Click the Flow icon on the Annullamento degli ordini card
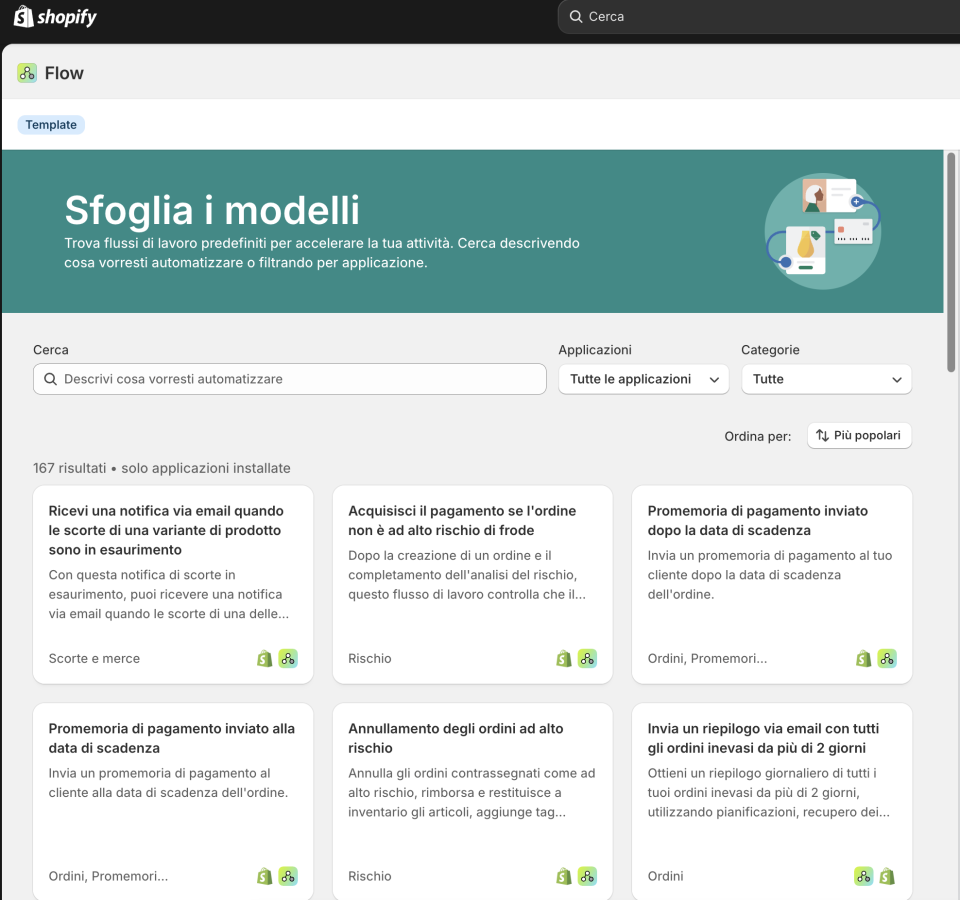This screenshot has height=900, width=960. [587, 876]
